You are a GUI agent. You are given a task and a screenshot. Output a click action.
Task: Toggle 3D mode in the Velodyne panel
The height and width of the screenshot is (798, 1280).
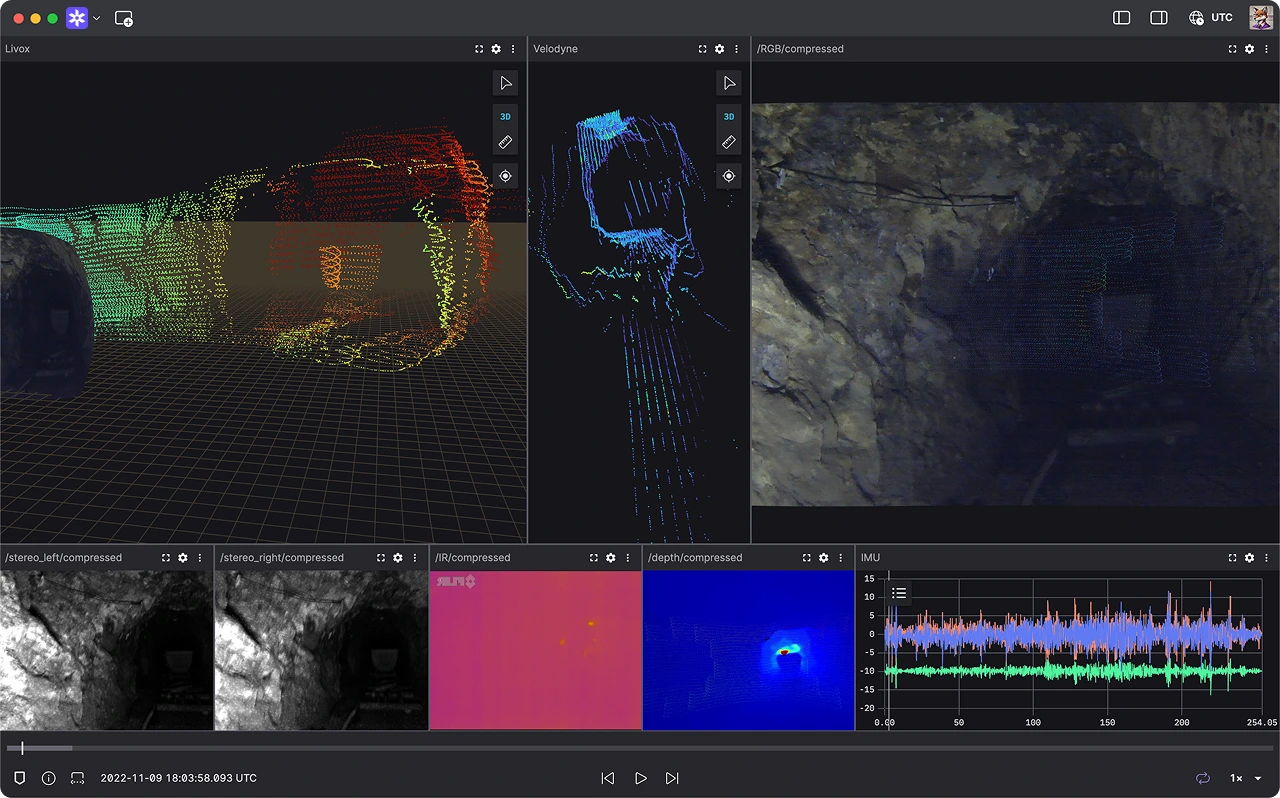point(728,116)
